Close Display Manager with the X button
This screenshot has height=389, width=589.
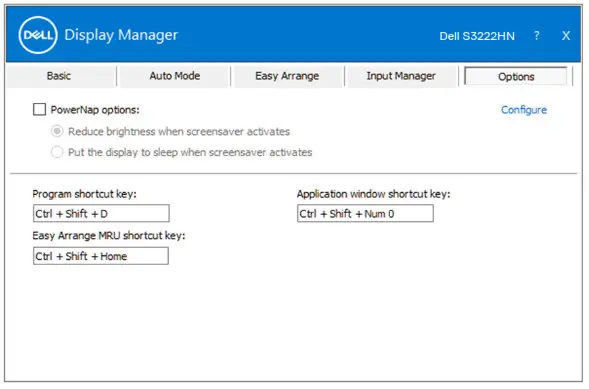coord(566,36)
